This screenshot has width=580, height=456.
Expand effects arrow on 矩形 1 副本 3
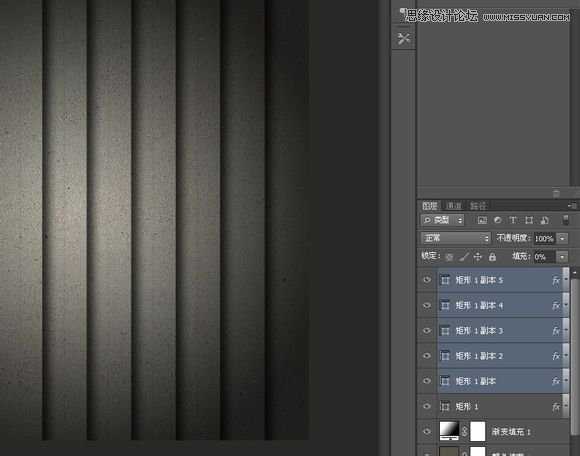tap(566, 331)
